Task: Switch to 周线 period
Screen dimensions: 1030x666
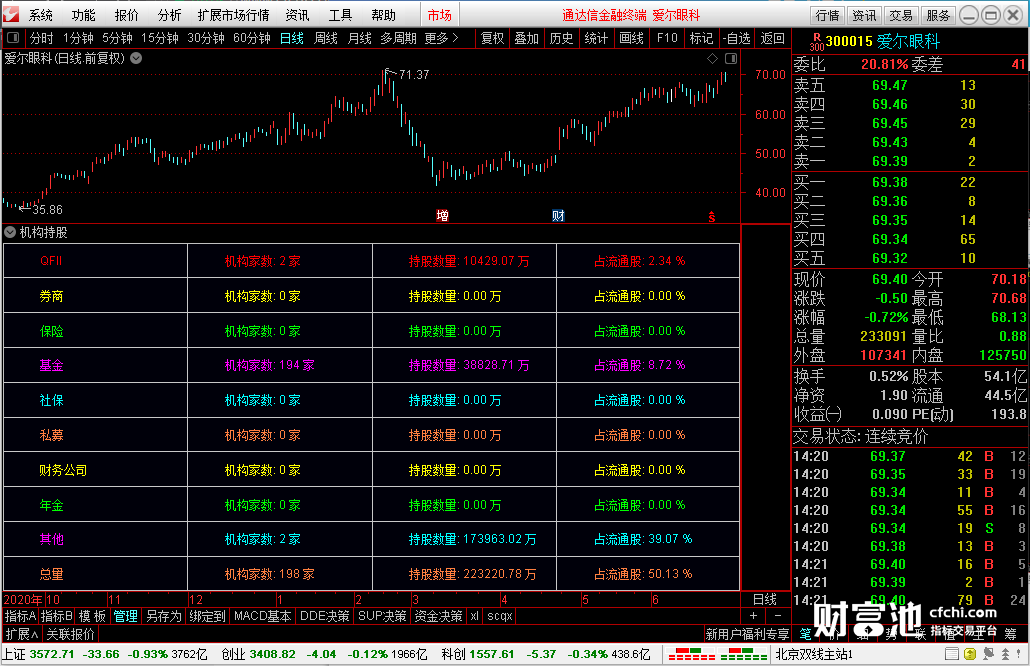Action: click(x=326, y=38)
